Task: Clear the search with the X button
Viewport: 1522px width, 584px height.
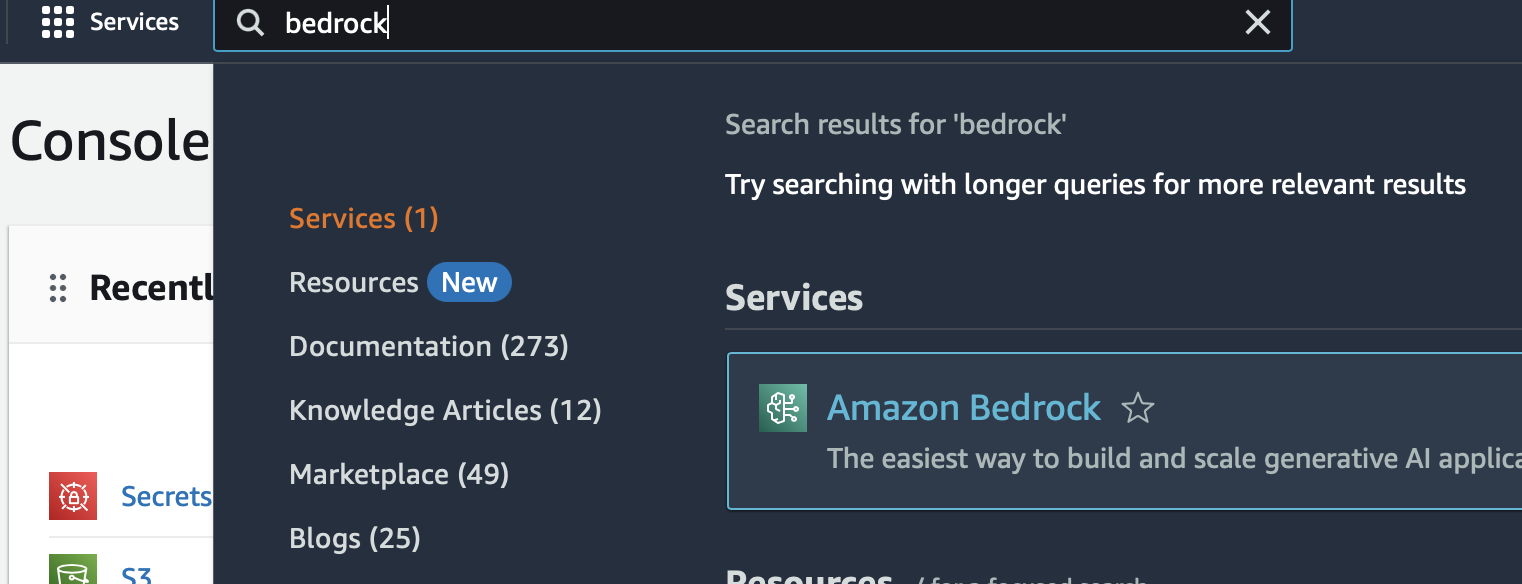Action: click(1257, 23)
